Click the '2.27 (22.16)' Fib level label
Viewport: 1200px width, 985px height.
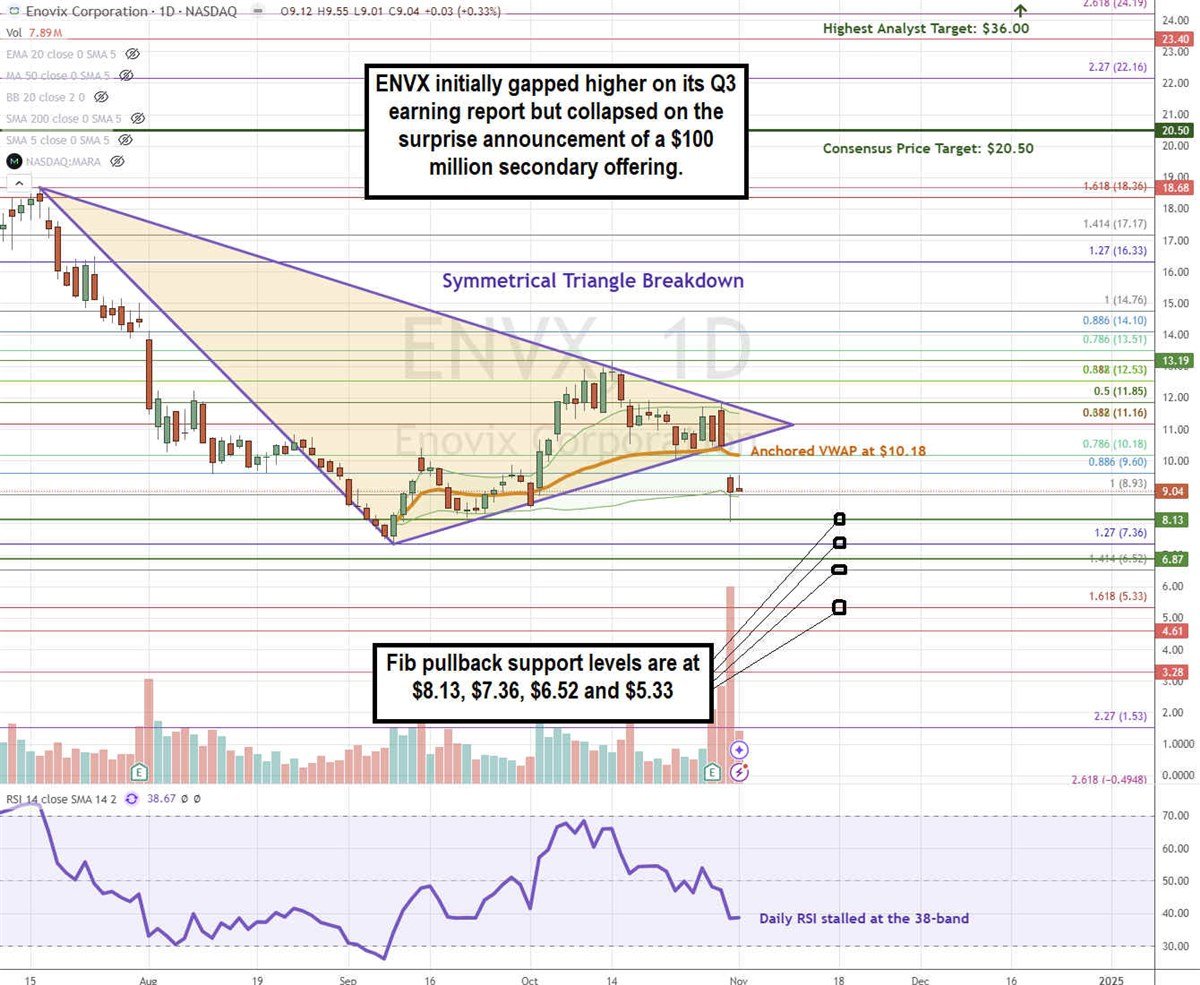[1116, 68]
